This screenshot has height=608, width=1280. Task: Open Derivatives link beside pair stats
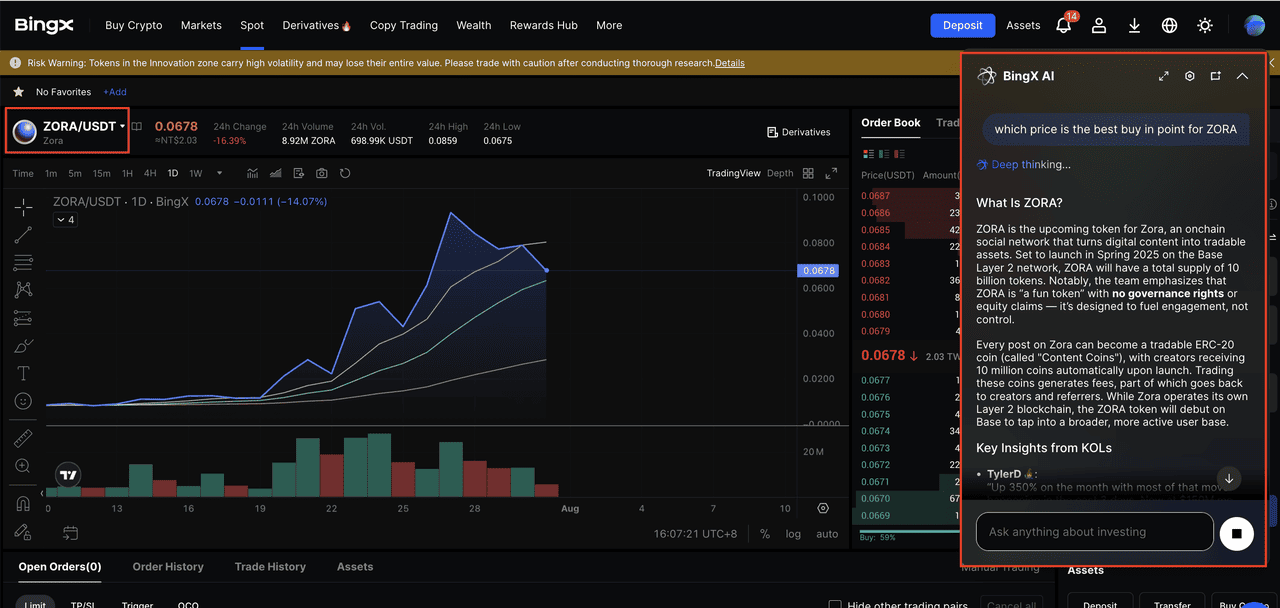click(x=799, y=132)
